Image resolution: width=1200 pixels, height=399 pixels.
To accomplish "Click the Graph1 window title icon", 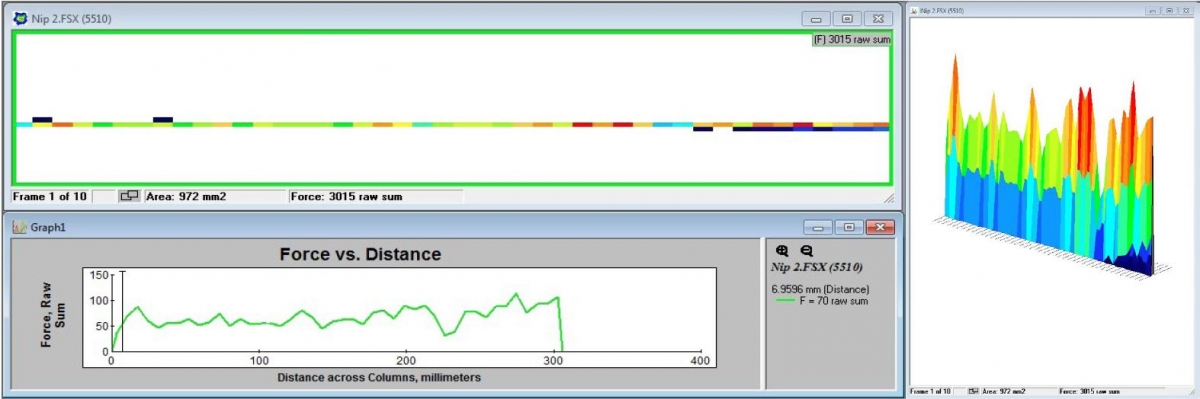I will (19, 227).
